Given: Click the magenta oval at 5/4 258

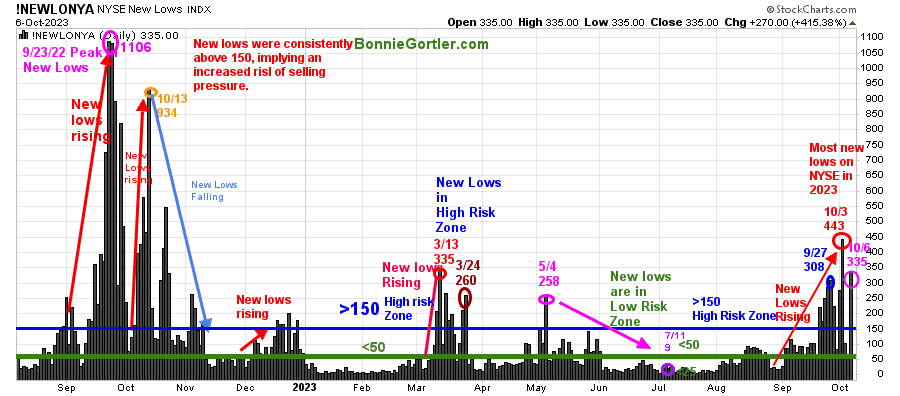Looking at the screenshot, I should click(x=546, y=299).
